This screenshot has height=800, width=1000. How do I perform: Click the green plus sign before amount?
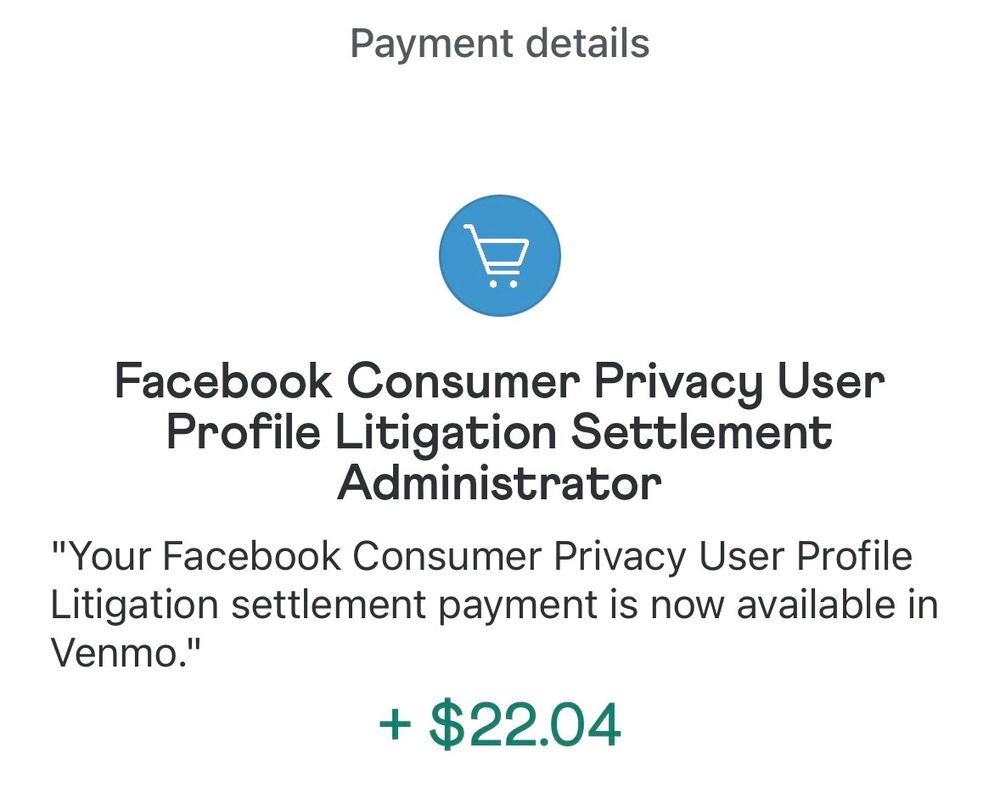[396, 725]
